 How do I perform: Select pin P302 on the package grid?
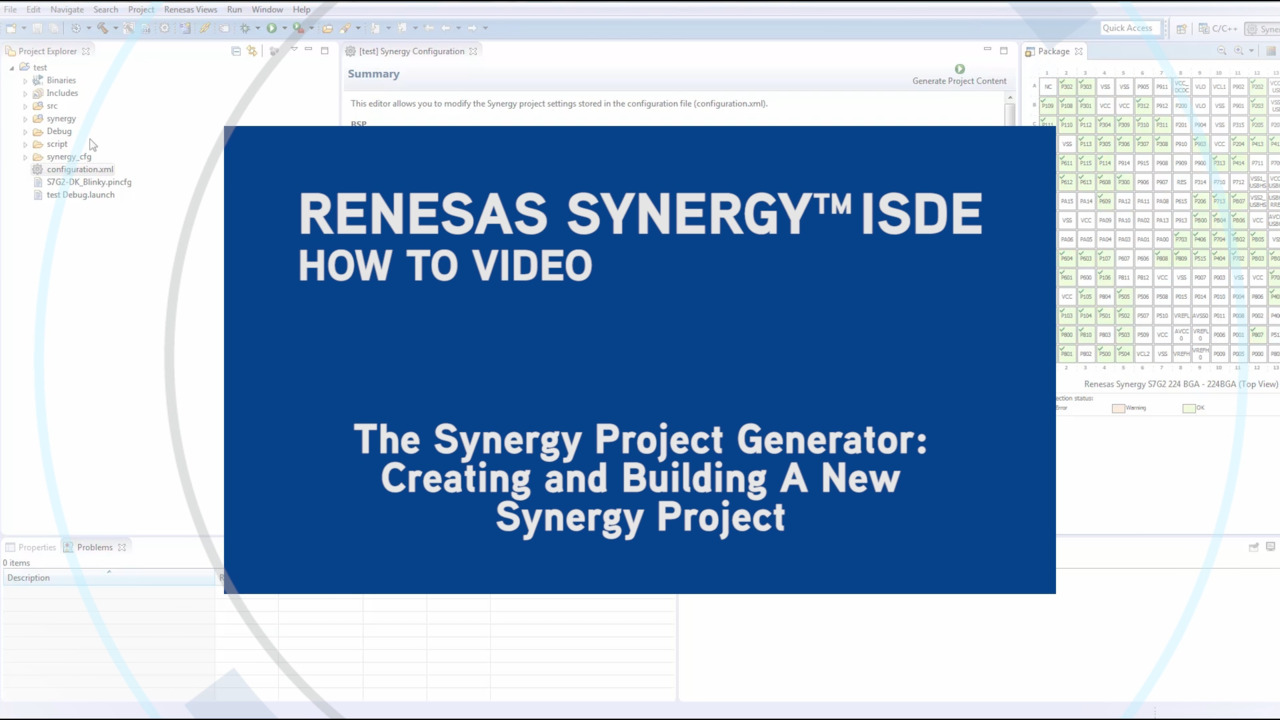click(x=1067, y=87)
